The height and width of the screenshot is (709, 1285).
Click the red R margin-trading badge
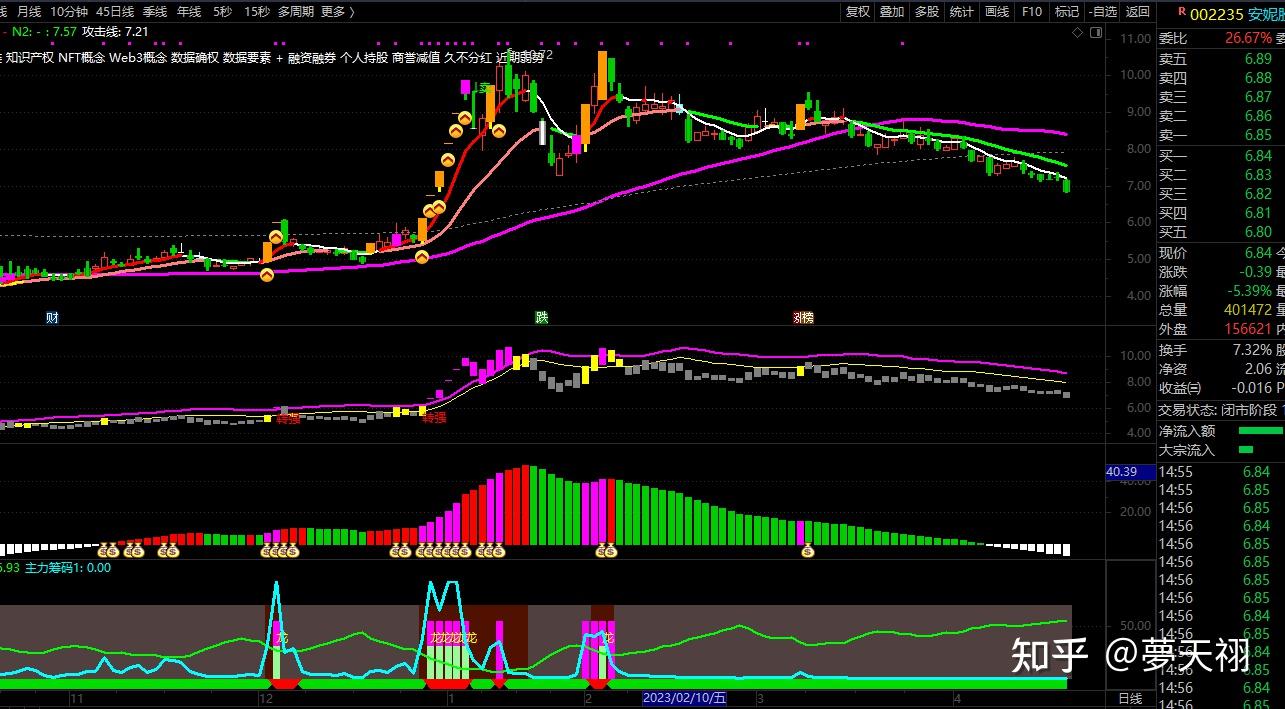pos(1182,11)
